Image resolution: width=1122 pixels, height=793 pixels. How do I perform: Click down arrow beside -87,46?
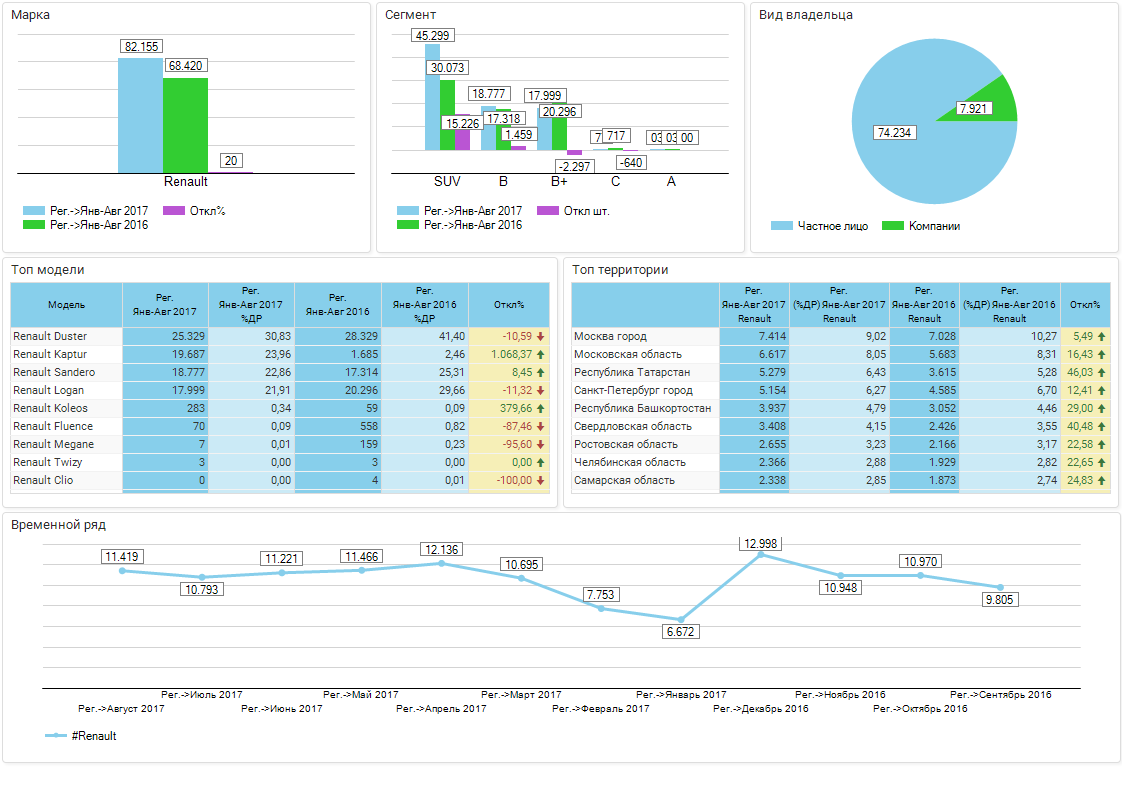point(541,427)
